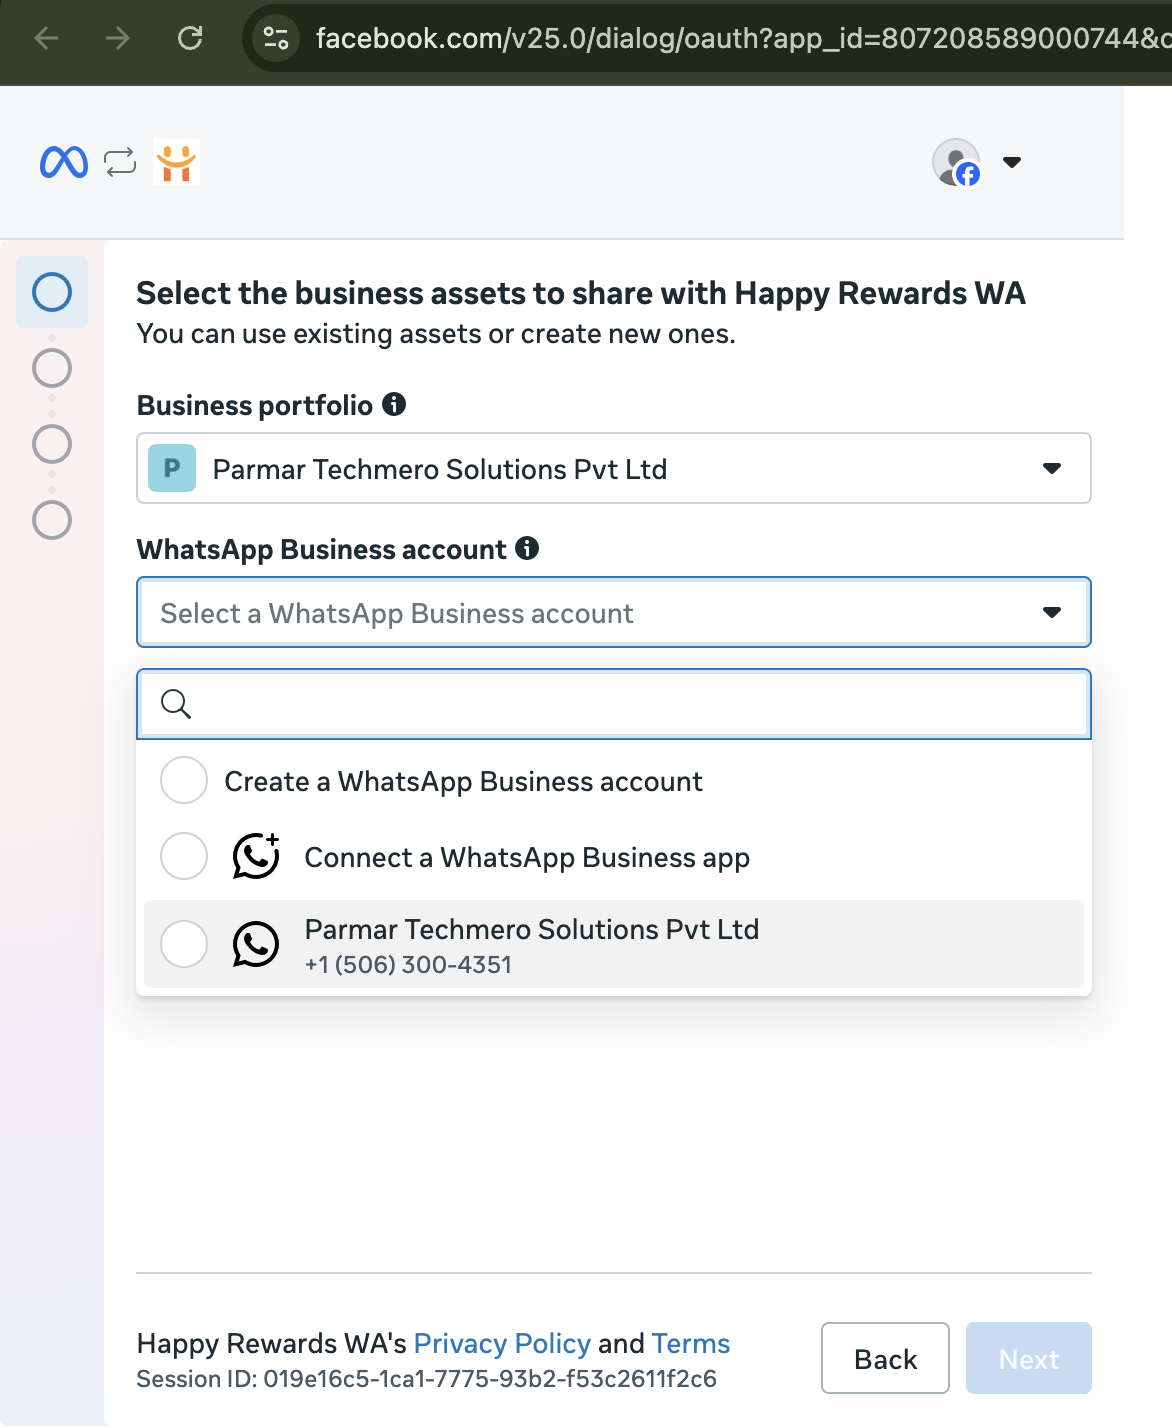Click the Select the business assets heading
This screenshot has height=1428, width=1172.
581,293
